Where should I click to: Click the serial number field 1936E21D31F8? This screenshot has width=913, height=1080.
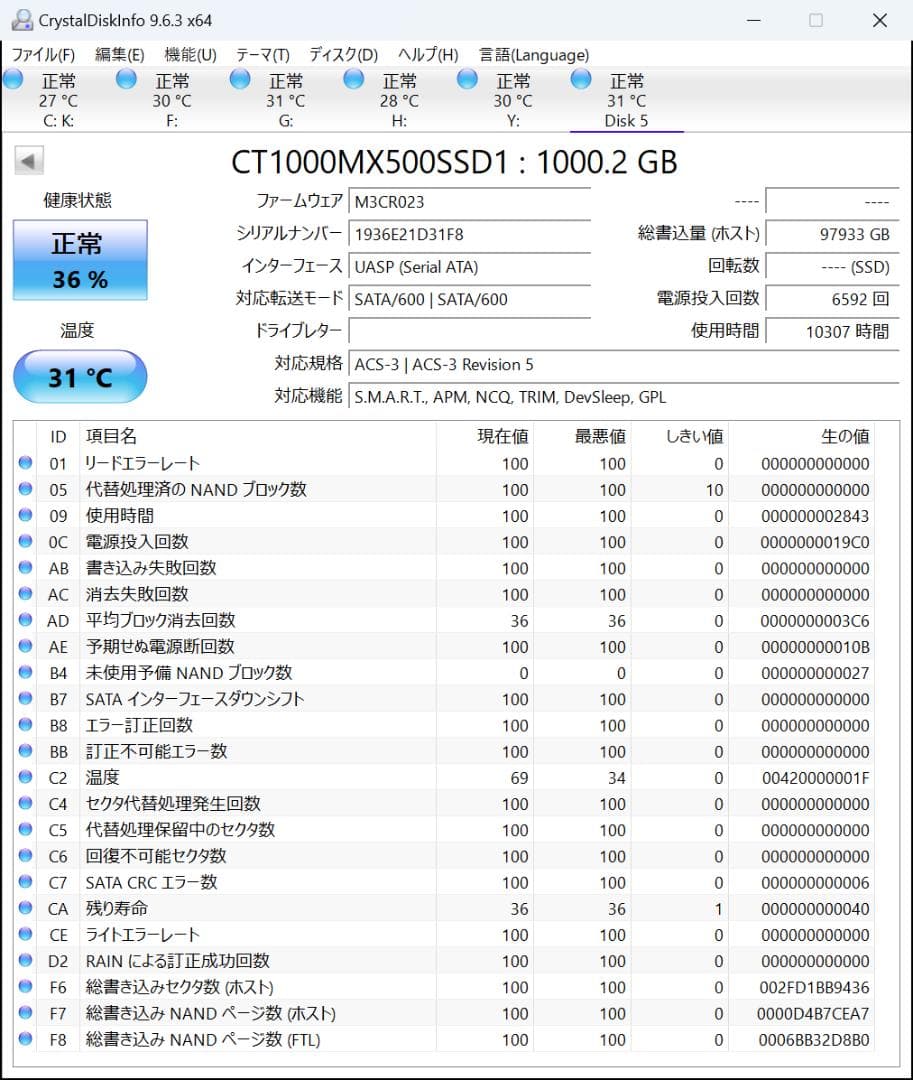click(470, 234)
